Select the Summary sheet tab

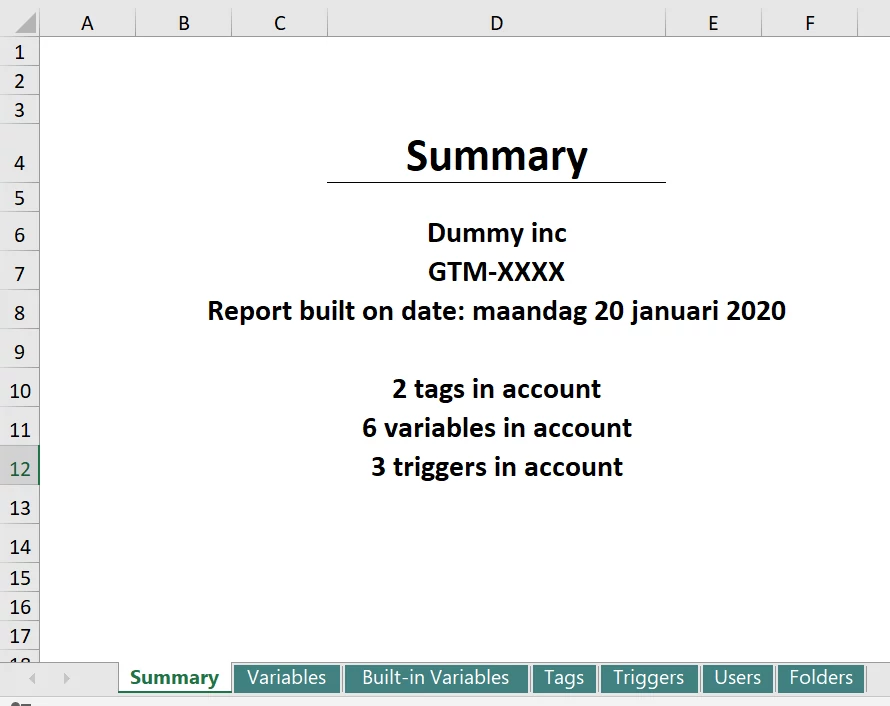(173, 678)
